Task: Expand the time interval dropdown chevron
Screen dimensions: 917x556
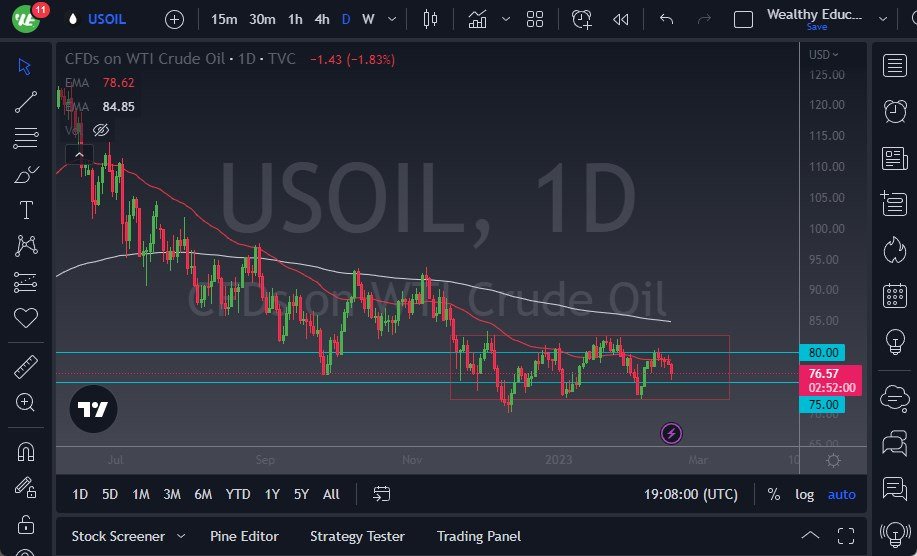Action: tap(391, 19)
